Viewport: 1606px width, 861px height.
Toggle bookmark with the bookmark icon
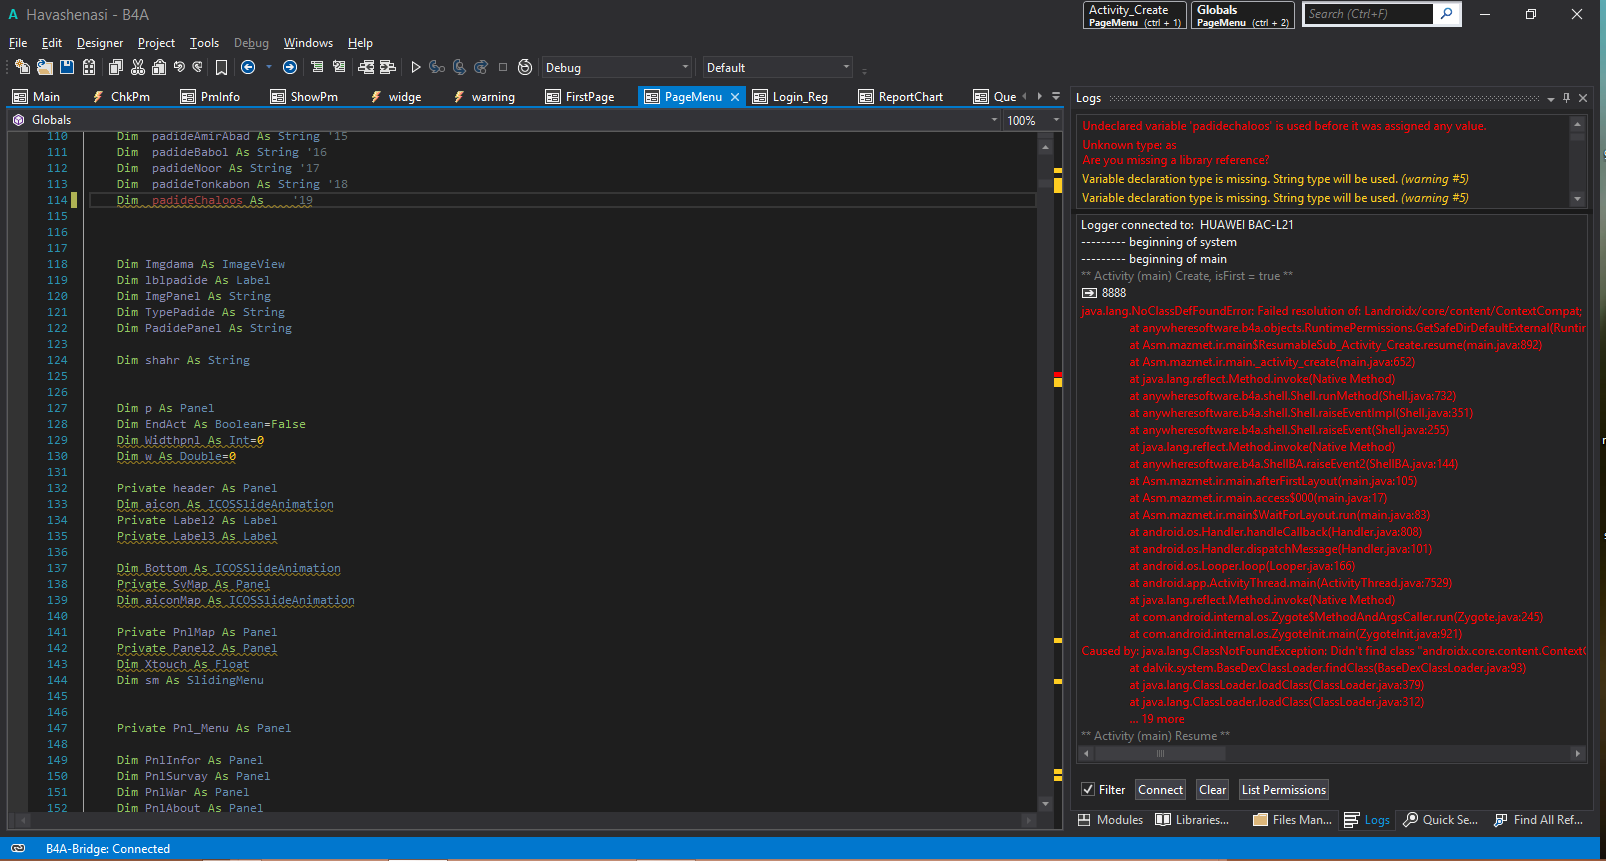tap(221, 67)
